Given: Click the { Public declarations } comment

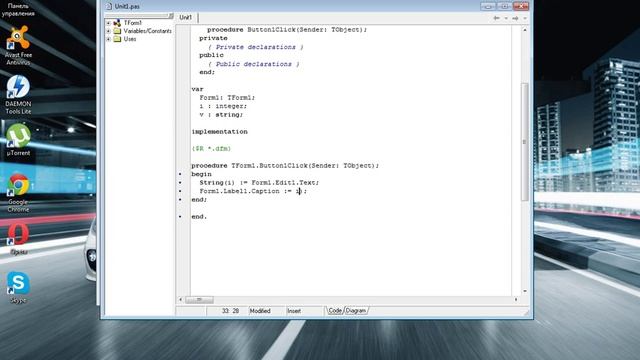Looking at the screenshot, I should [x=253, y=64].
